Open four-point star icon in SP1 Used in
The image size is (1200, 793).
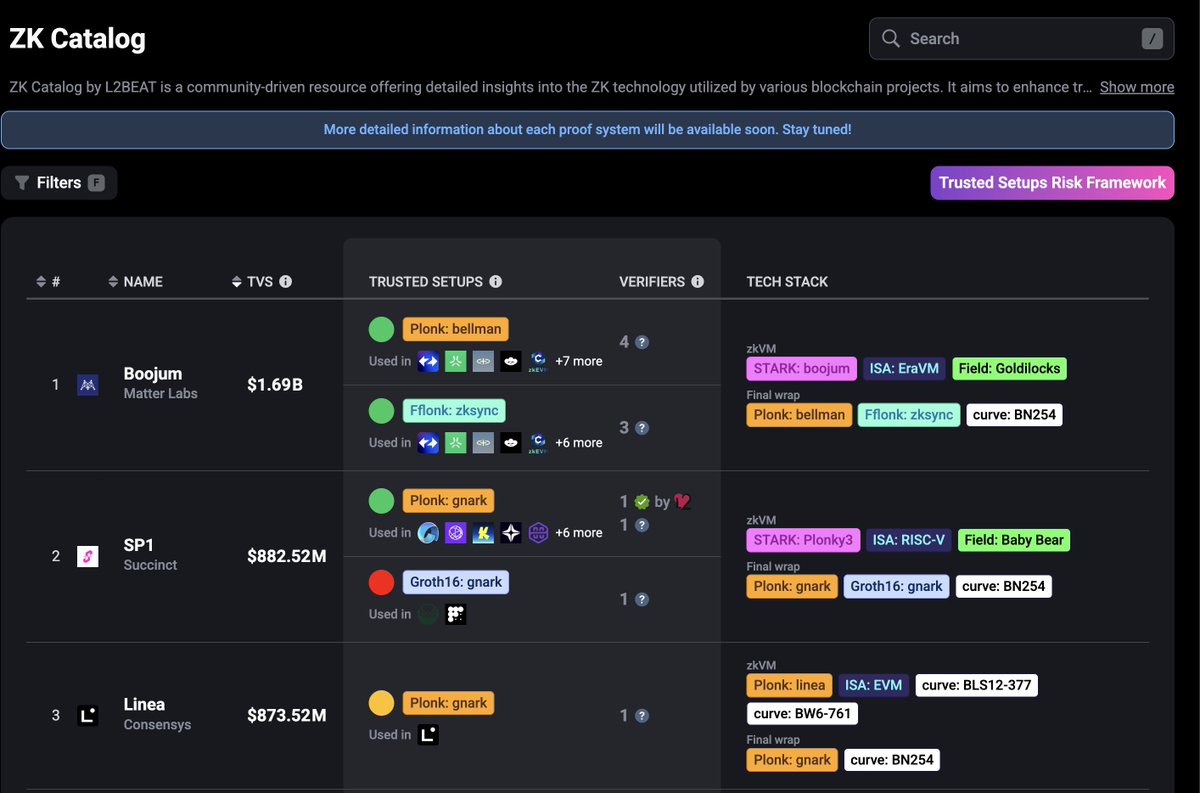point(511,532)
